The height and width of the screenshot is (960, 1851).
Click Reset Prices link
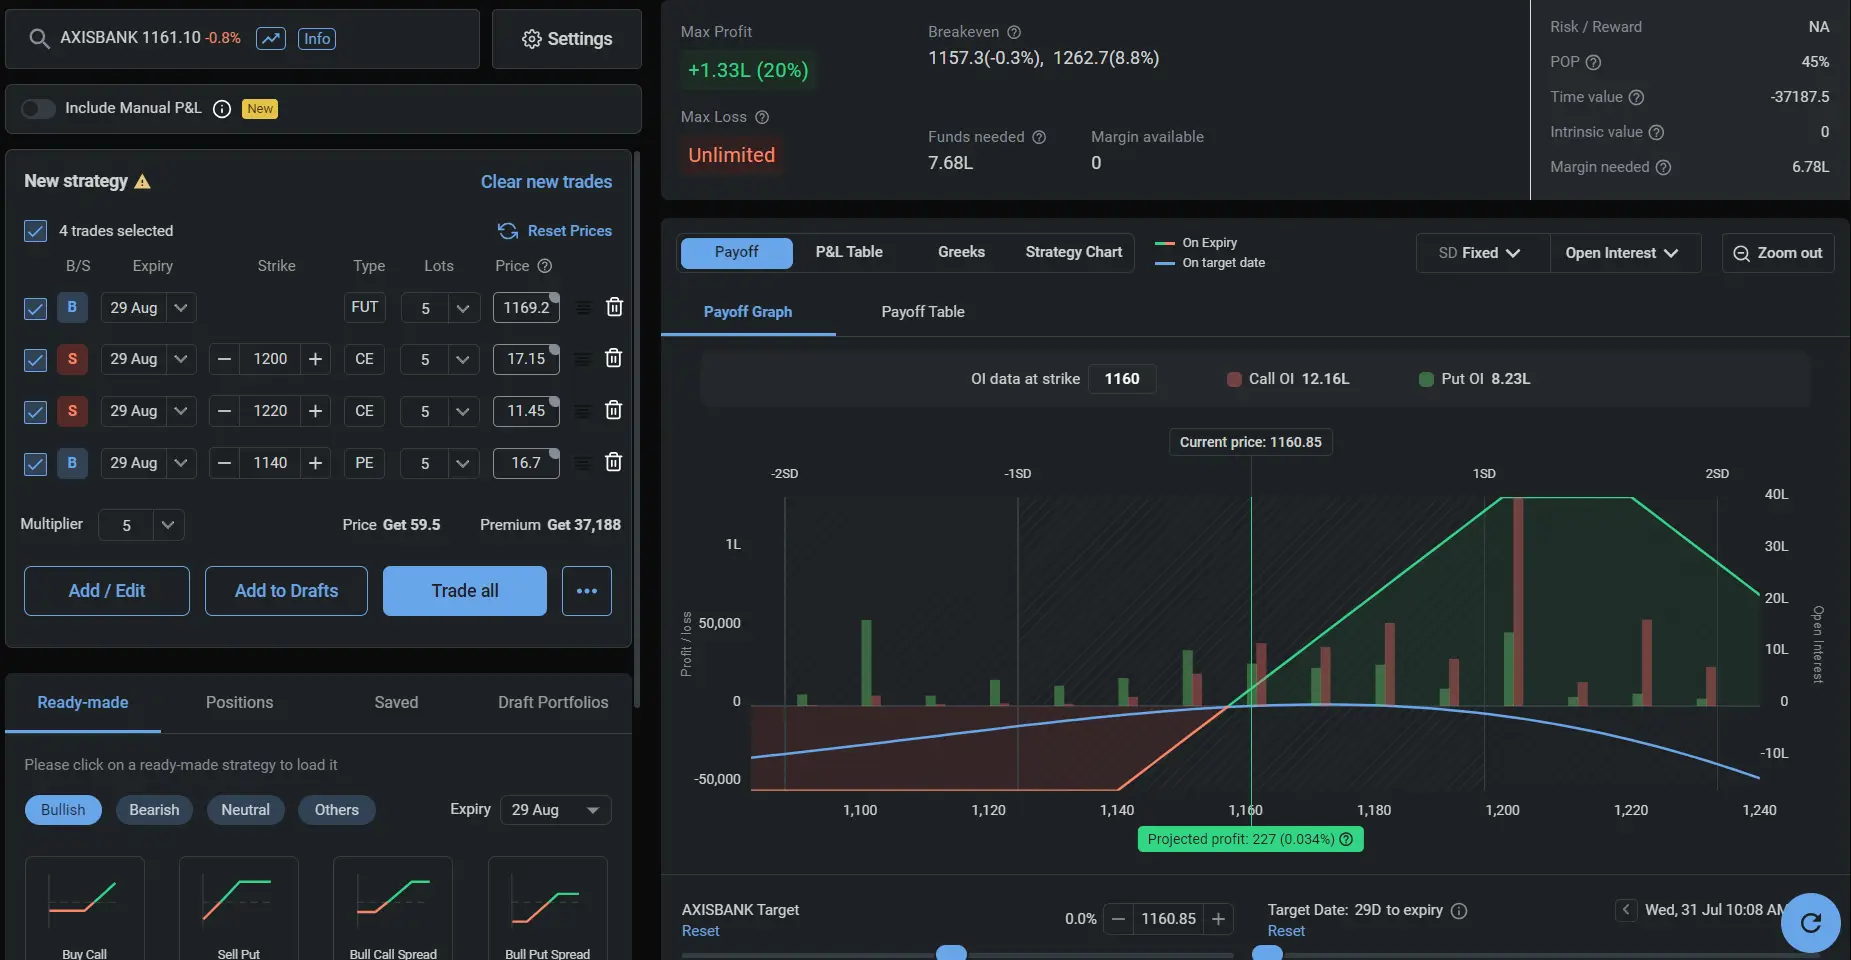point(555,231)
